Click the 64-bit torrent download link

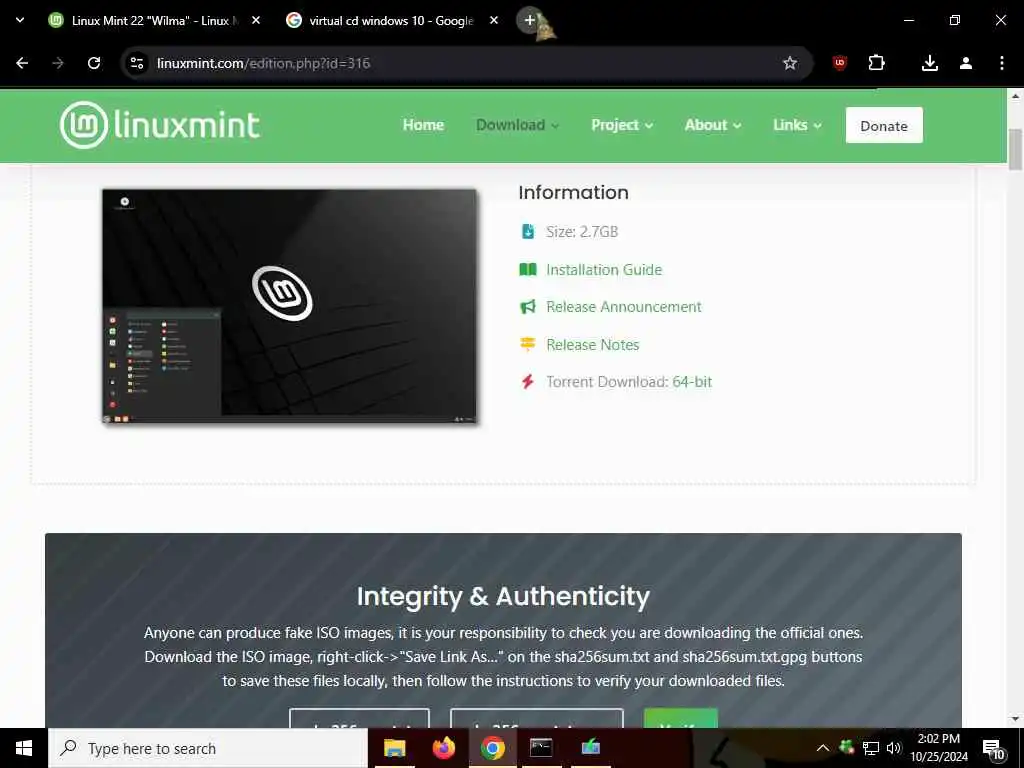click(692, 382)
